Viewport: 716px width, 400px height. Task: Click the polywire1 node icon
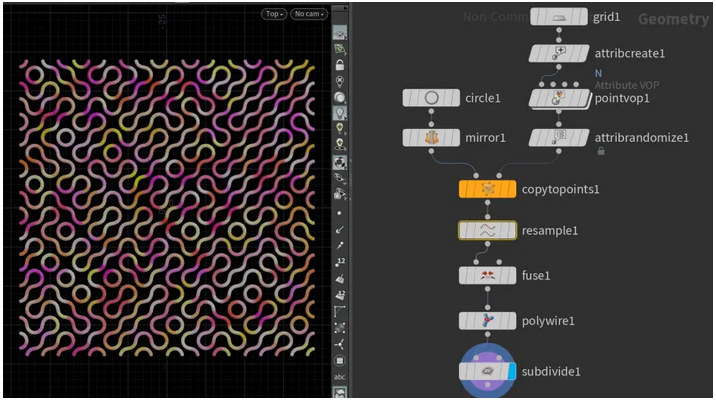click(x=487, y=321)
